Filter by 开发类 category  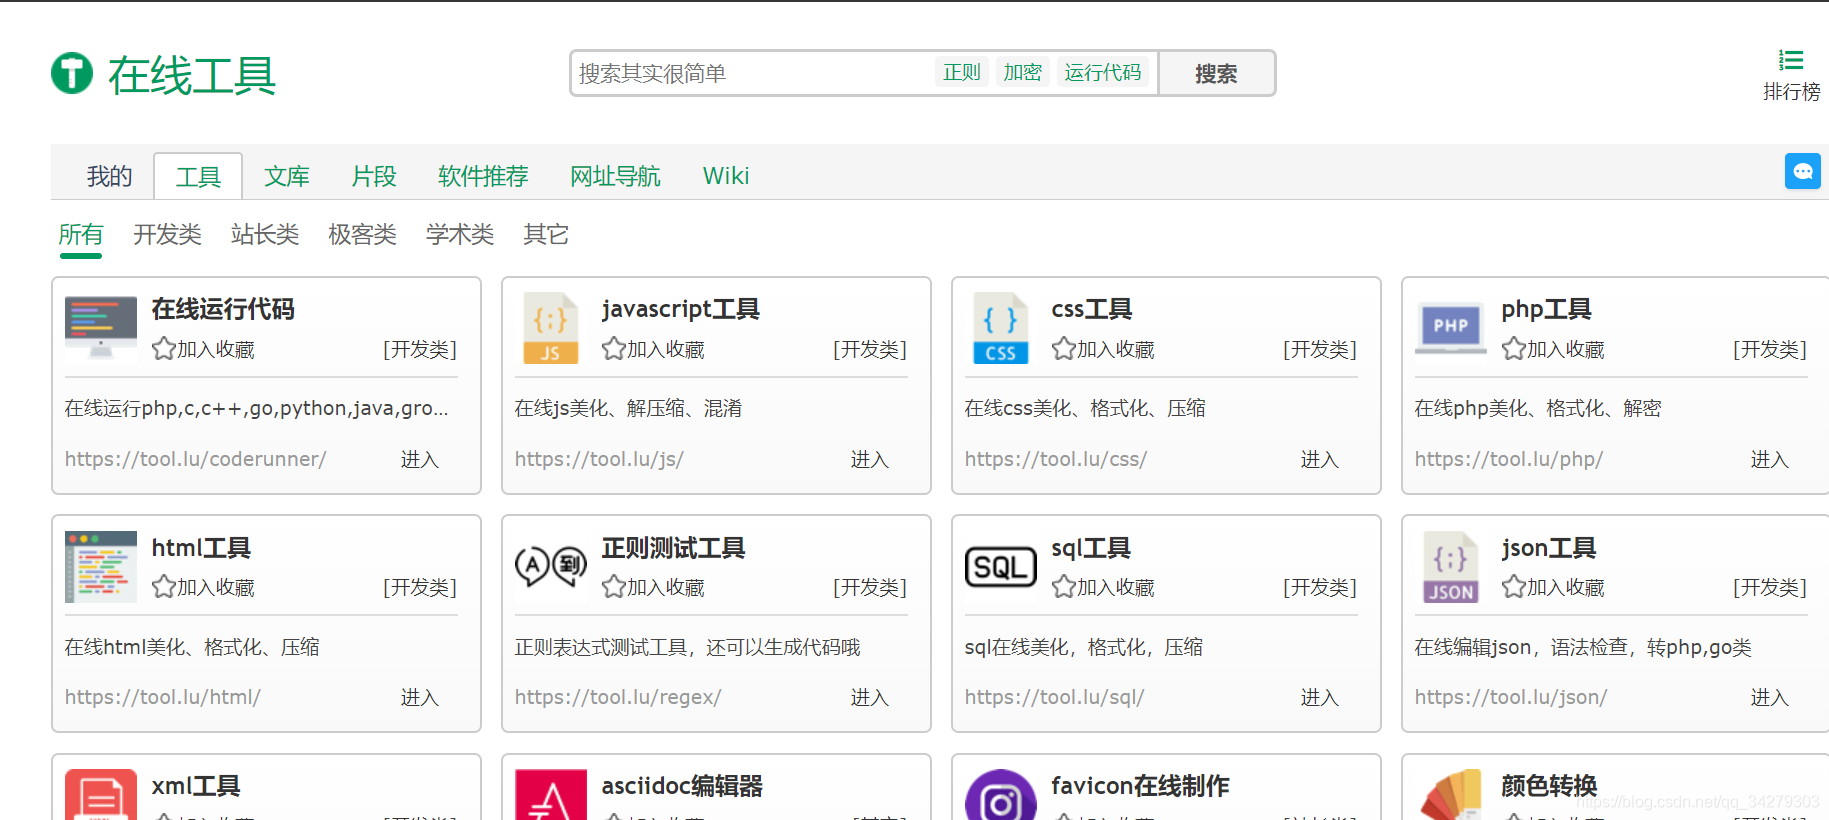coord(167,234)
